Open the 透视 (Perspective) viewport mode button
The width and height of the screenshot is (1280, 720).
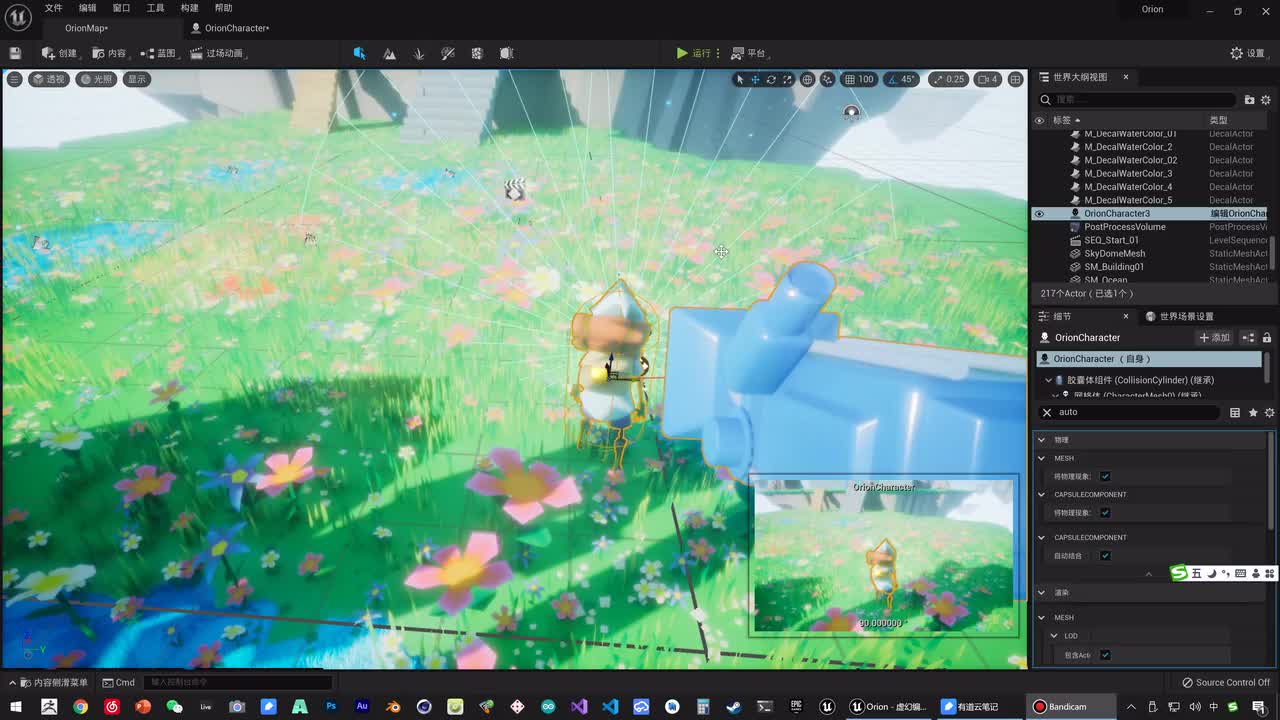[x=49, y=79]
